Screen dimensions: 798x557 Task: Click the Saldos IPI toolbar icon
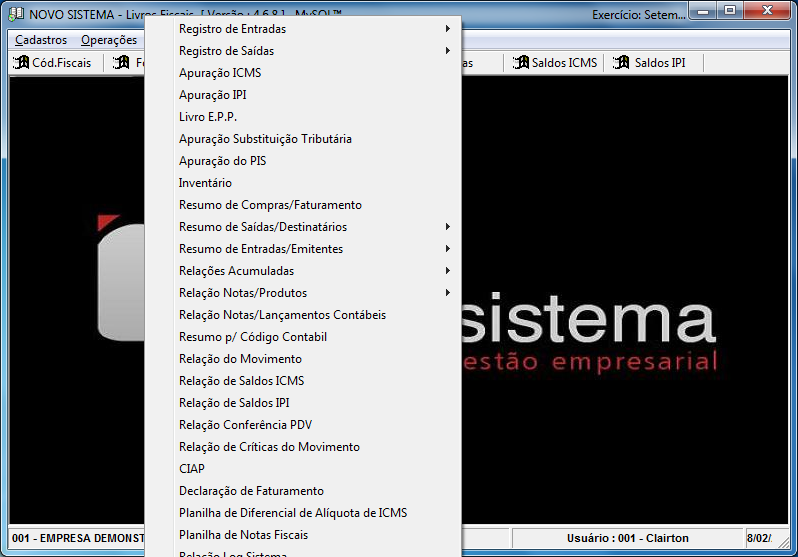[x=621, y=63]
